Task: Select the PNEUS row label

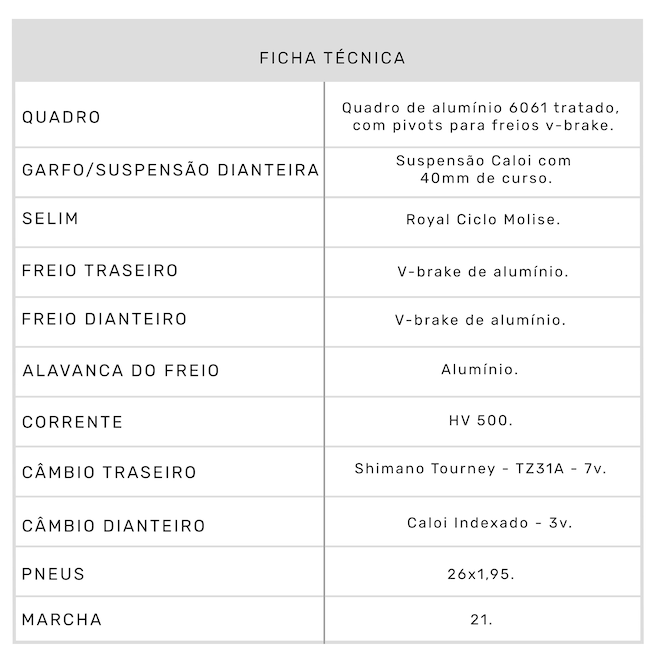Action: pos(54,574)
